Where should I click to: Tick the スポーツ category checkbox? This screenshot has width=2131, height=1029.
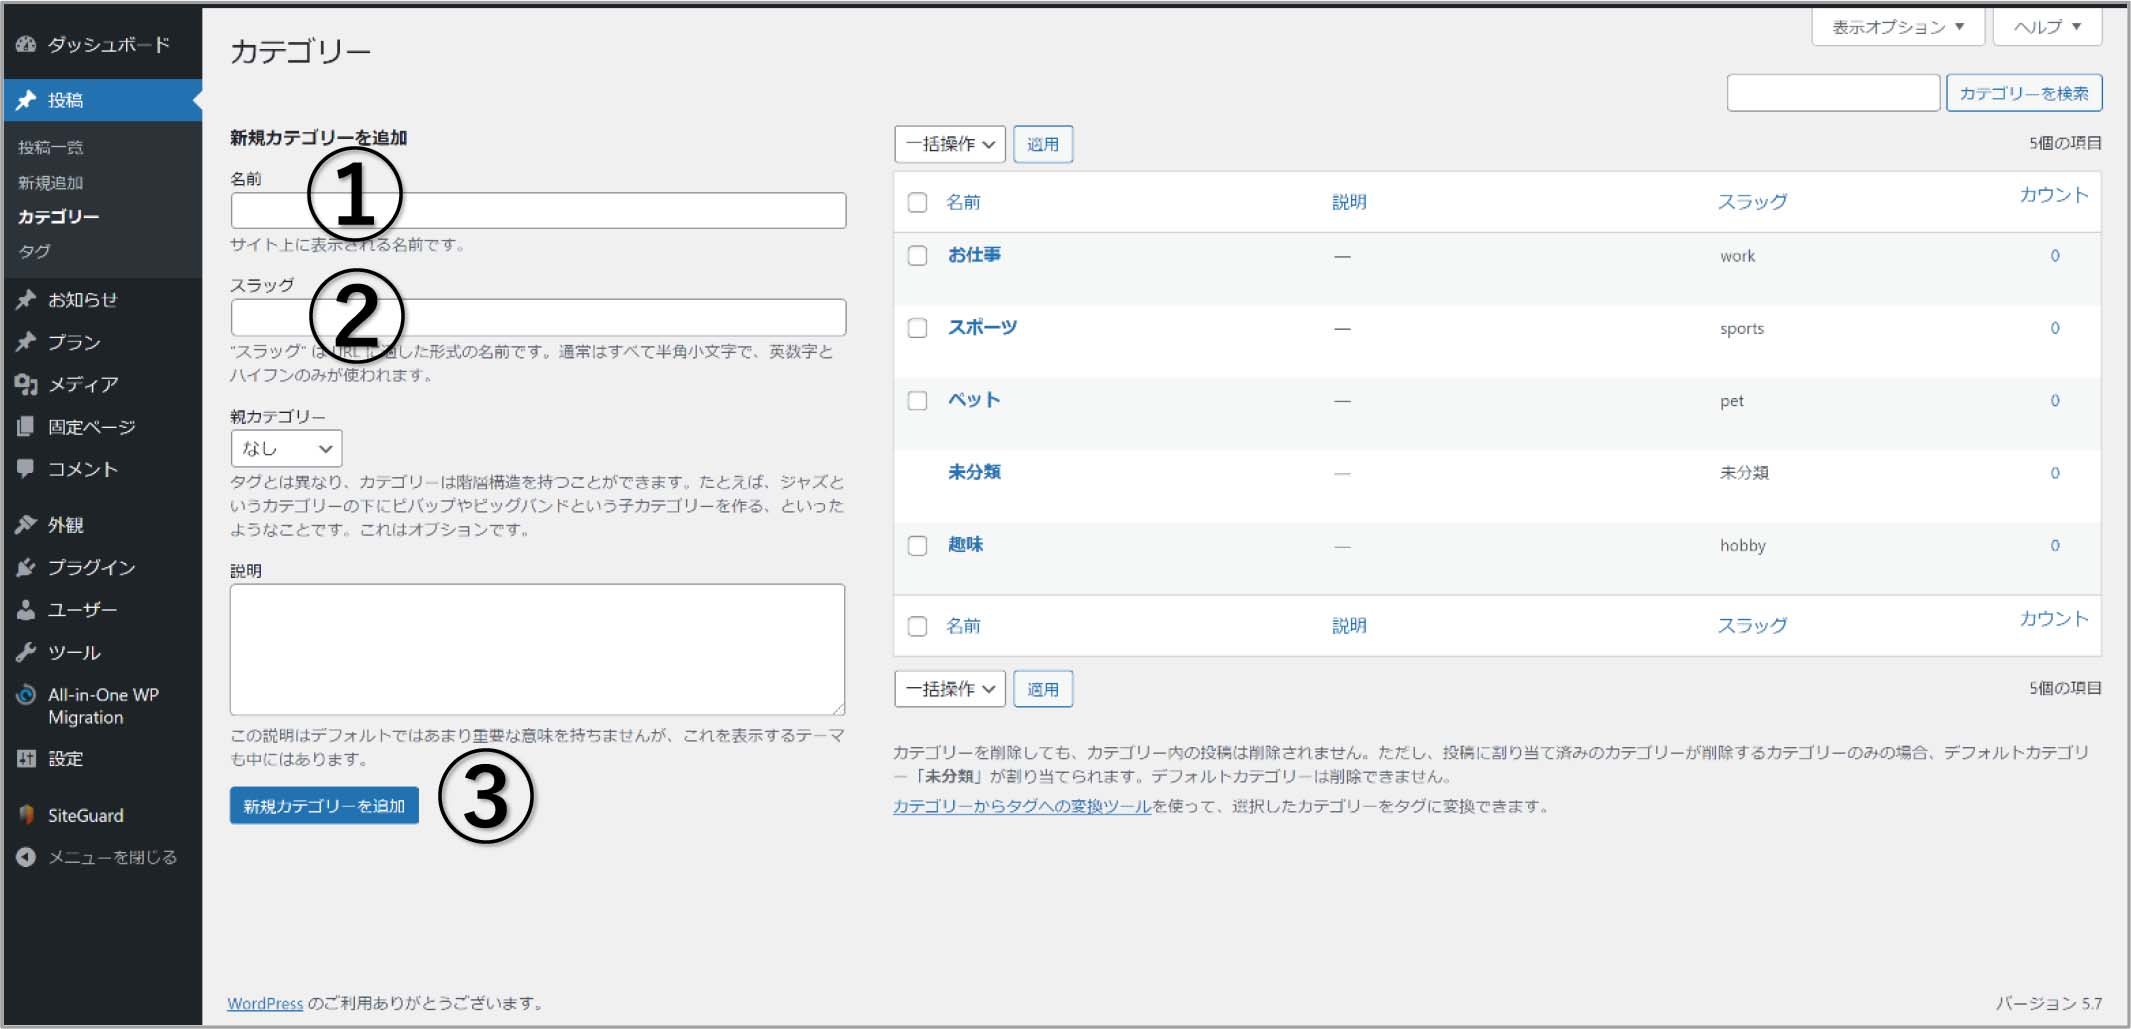pyautogui.click(x=917, y=328)
